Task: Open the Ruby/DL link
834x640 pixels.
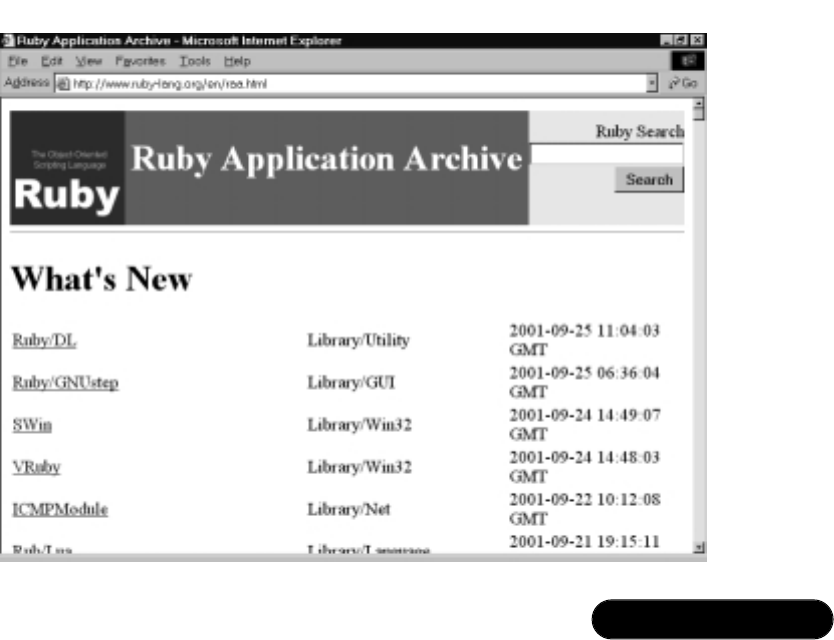Action: click(x=44, y=340)
